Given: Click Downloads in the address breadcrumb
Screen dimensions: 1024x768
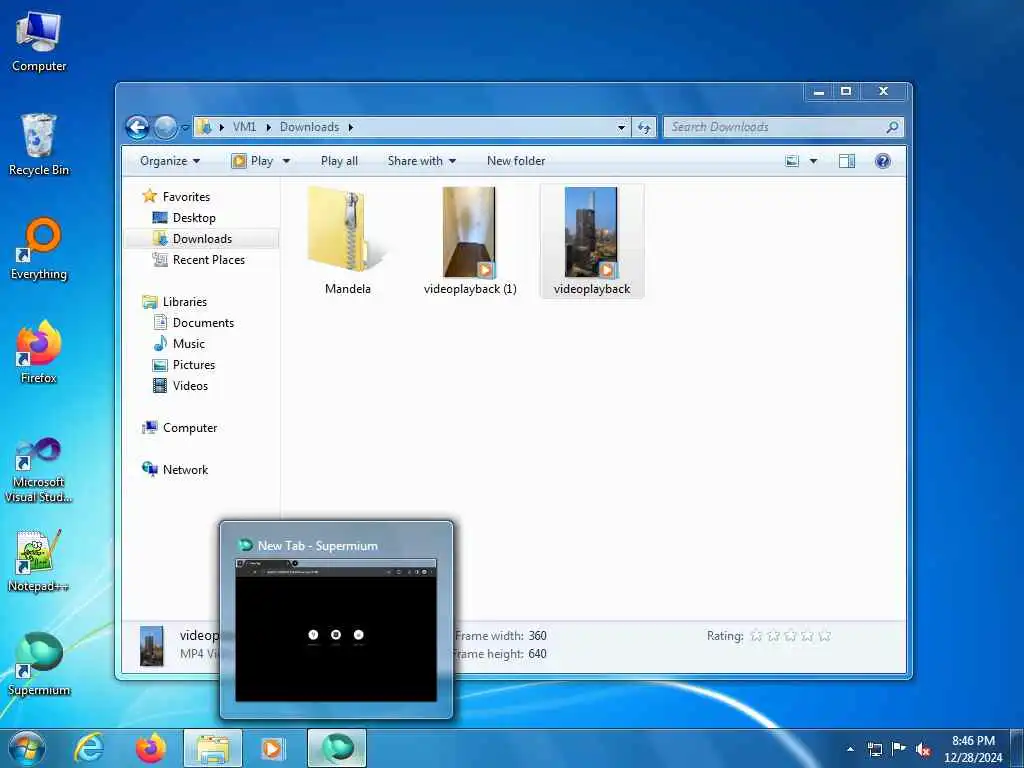Looking at the screenshot, I should 310,127.
